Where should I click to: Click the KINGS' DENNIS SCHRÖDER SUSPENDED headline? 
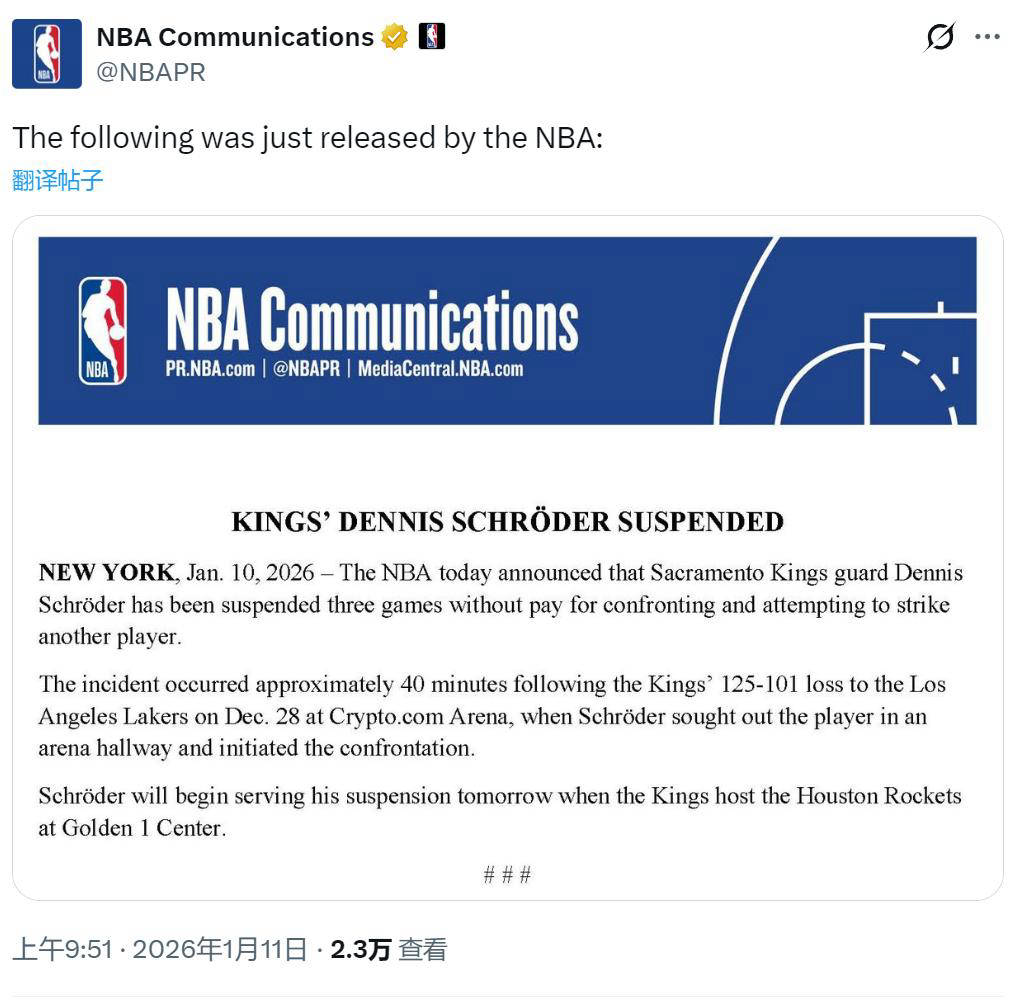pos(507,522)
